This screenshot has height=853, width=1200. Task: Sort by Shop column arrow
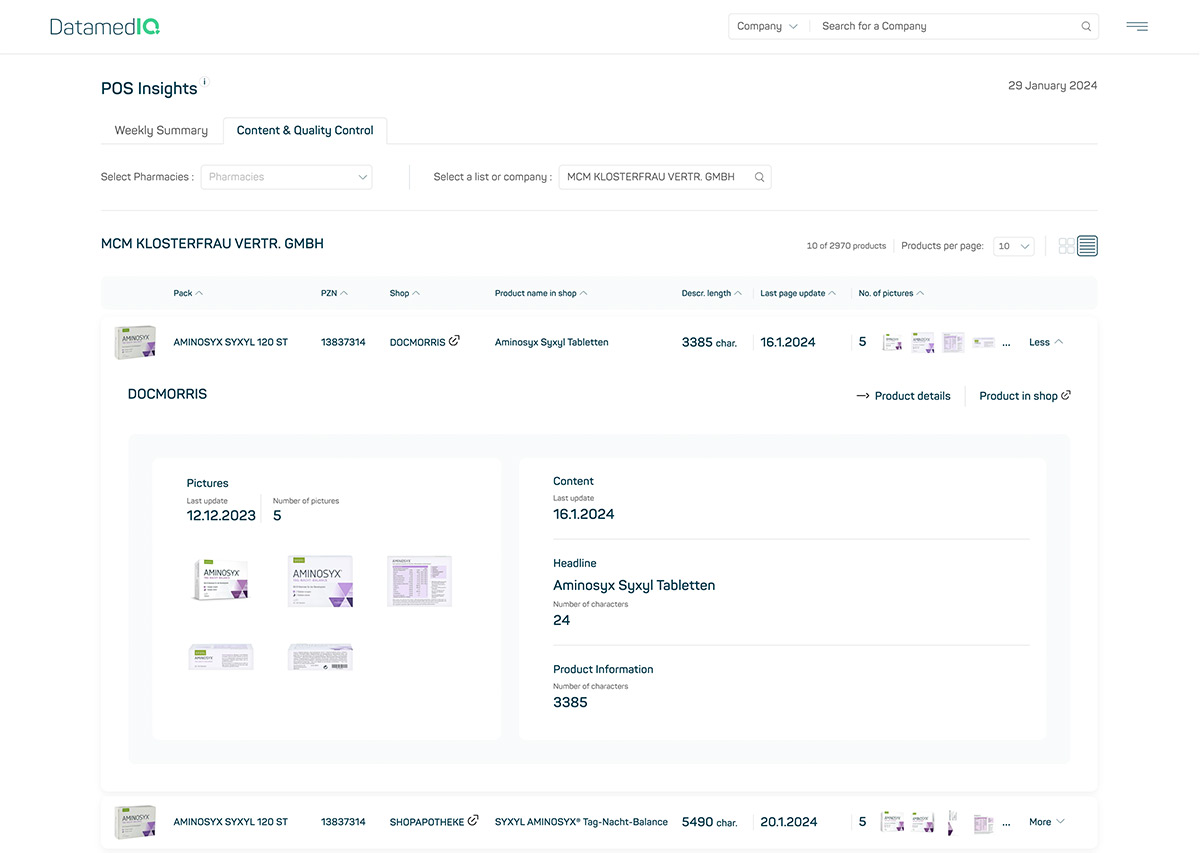416,293
